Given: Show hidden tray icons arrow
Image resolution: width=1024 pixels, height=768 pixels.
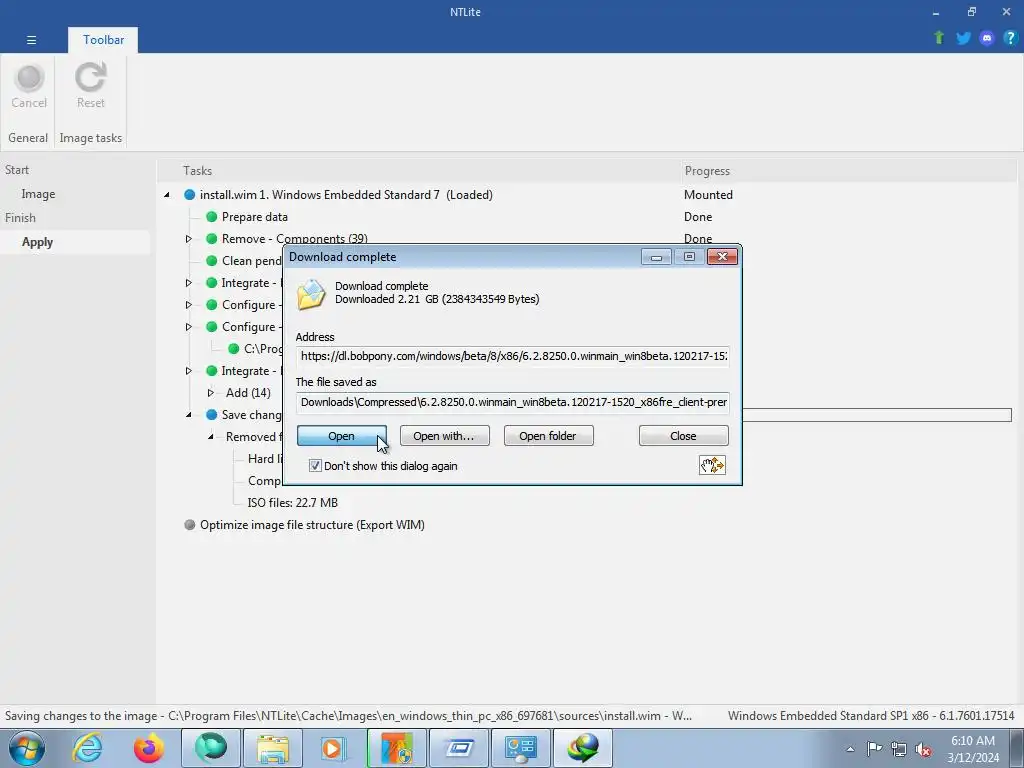Looking at the screenshot, I should point(850,749).
